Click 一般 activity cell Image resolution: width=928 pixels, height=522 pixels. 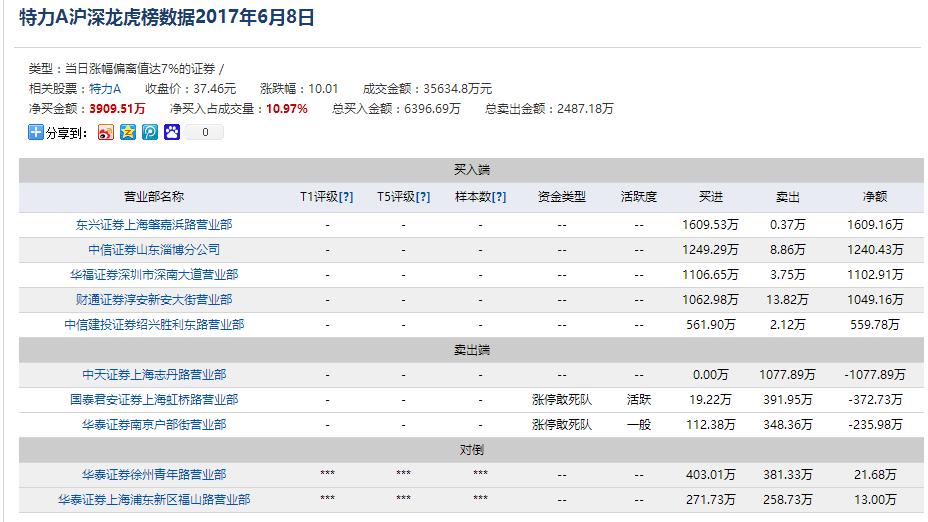click(x=639, y=424)
